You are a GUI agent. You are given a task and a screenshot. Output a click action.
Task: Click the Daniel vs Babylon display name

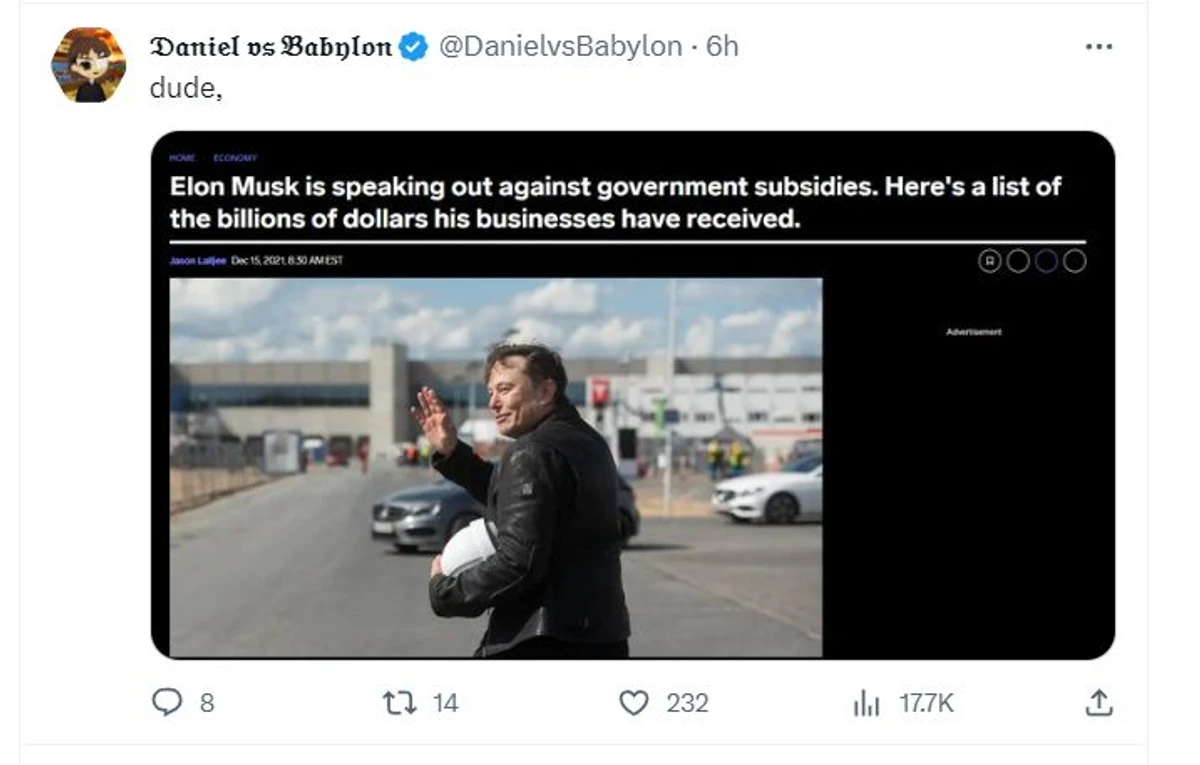270,46
